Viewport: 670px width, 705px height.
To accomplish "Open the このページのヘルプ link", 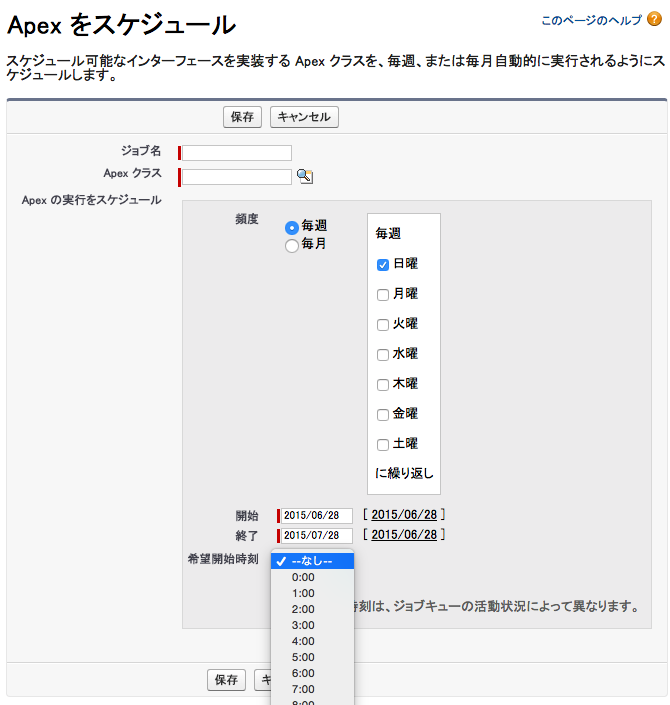I will coord(591,20).
